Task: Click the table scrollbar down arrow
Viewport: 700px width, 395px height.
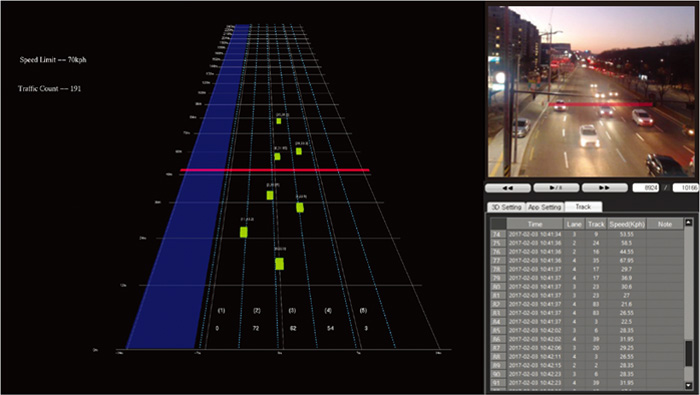Action: [689, 385]
